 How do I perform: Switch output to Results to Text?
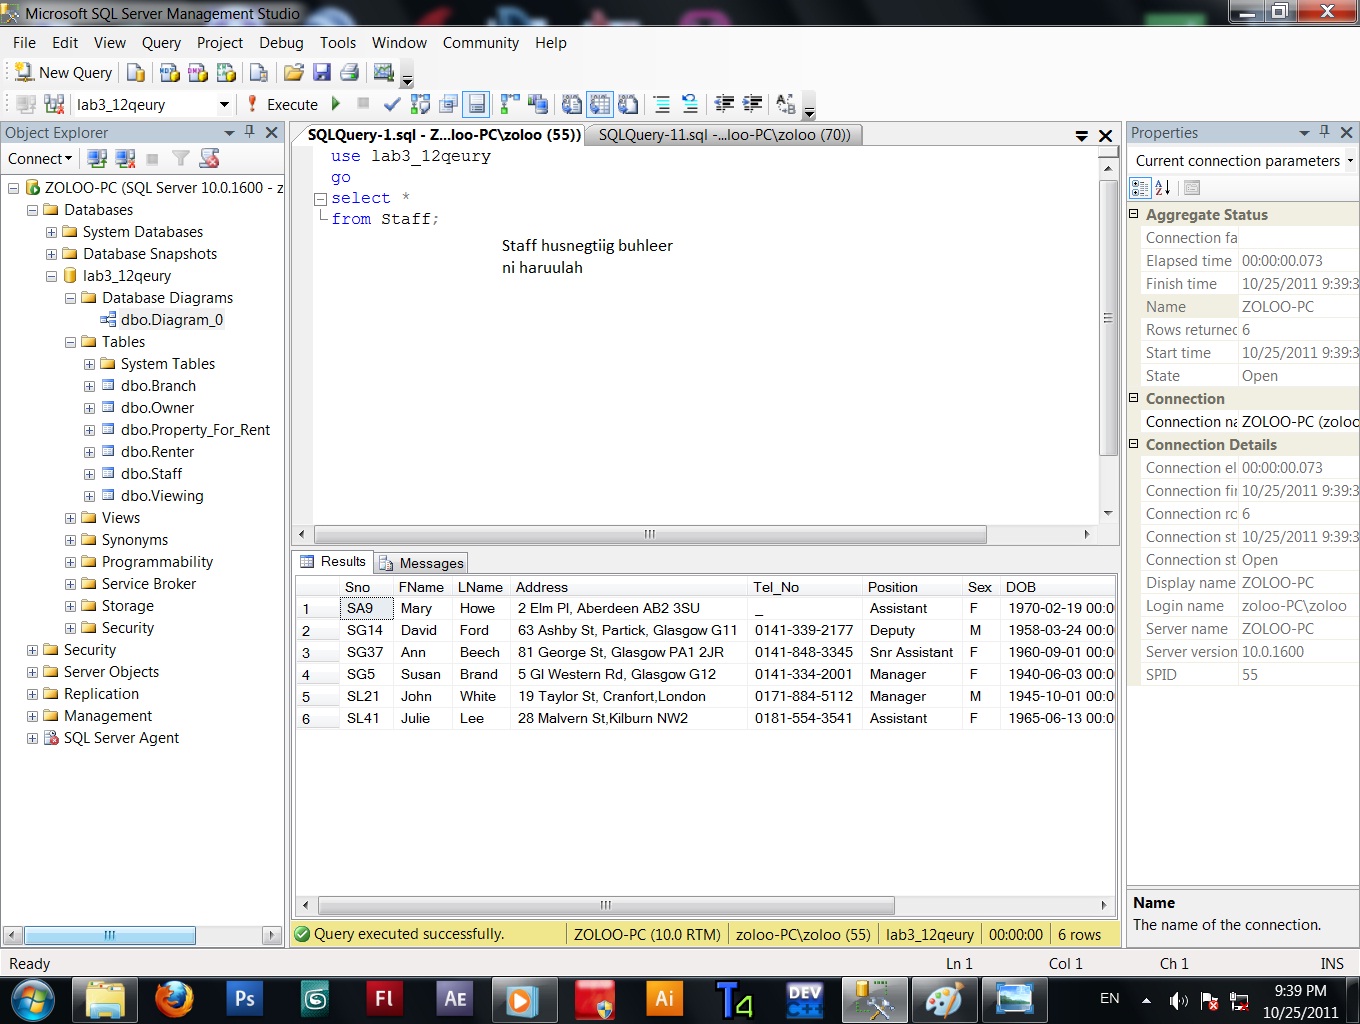point(572,104)
